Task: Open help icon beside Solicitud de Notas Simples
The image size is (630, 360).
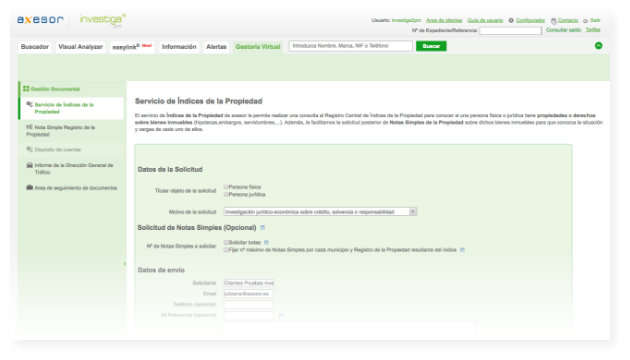Action: tap(262, 228)
